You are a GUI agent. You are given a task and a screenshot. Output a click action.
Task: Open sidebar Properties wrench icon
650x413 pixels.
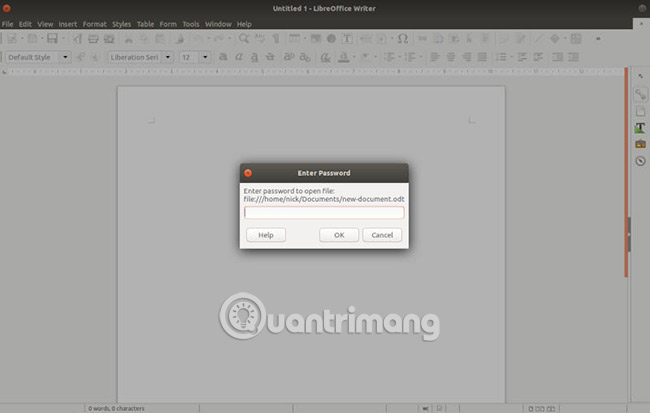tap(640, 94)
